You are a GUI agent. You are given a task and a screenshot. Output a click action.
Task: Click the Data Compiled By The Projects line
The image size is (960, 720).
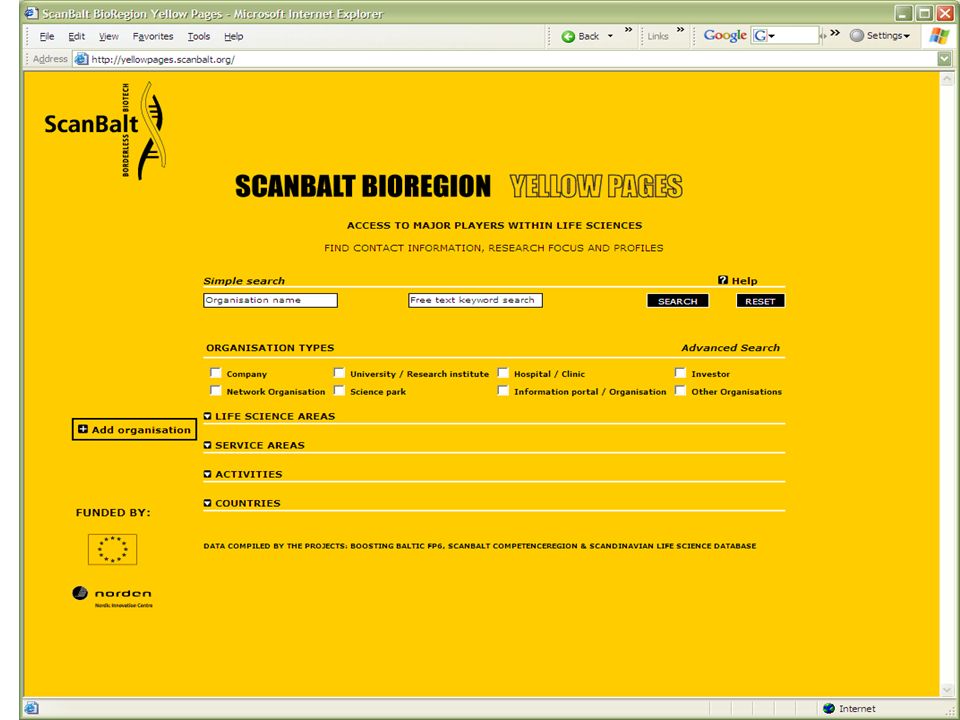point(480,546)
